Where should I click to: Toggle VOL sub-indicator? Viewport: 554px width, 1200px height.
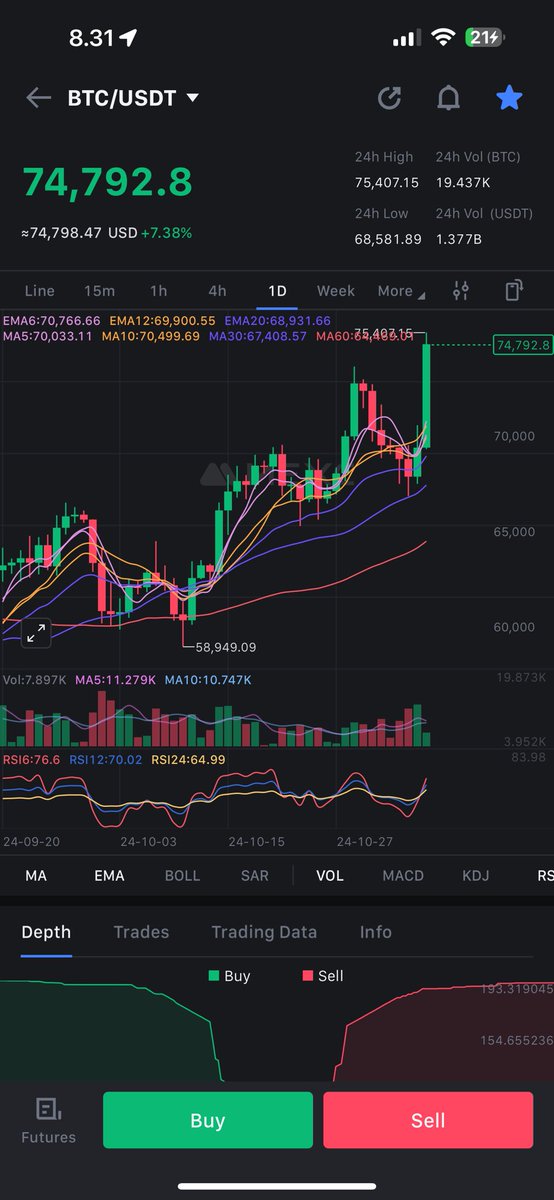(x=330, y=875)
